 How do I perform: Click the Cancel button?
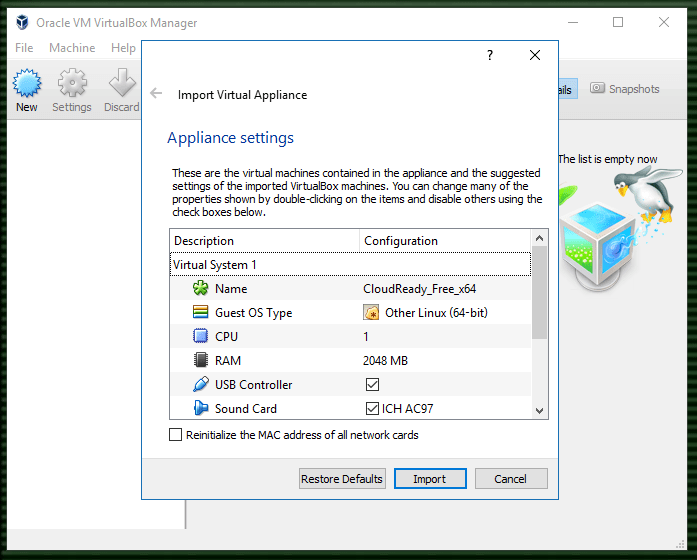[x=511, y=479]
